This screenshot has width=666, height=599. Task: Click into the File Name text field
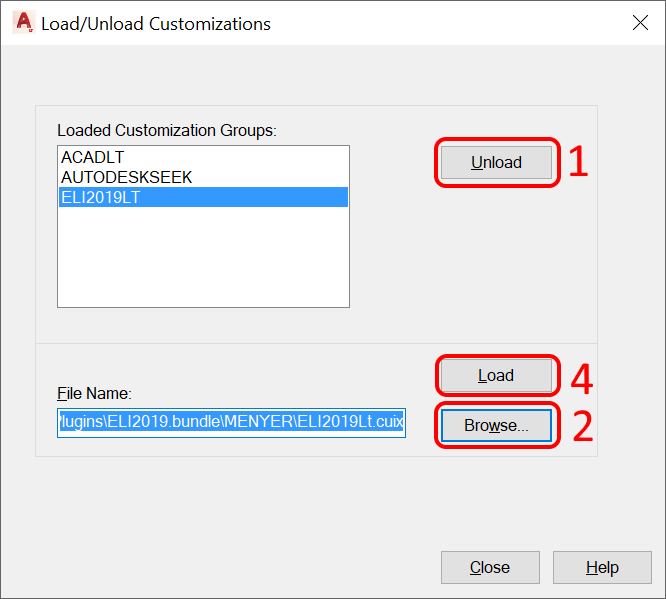(231, 422)
